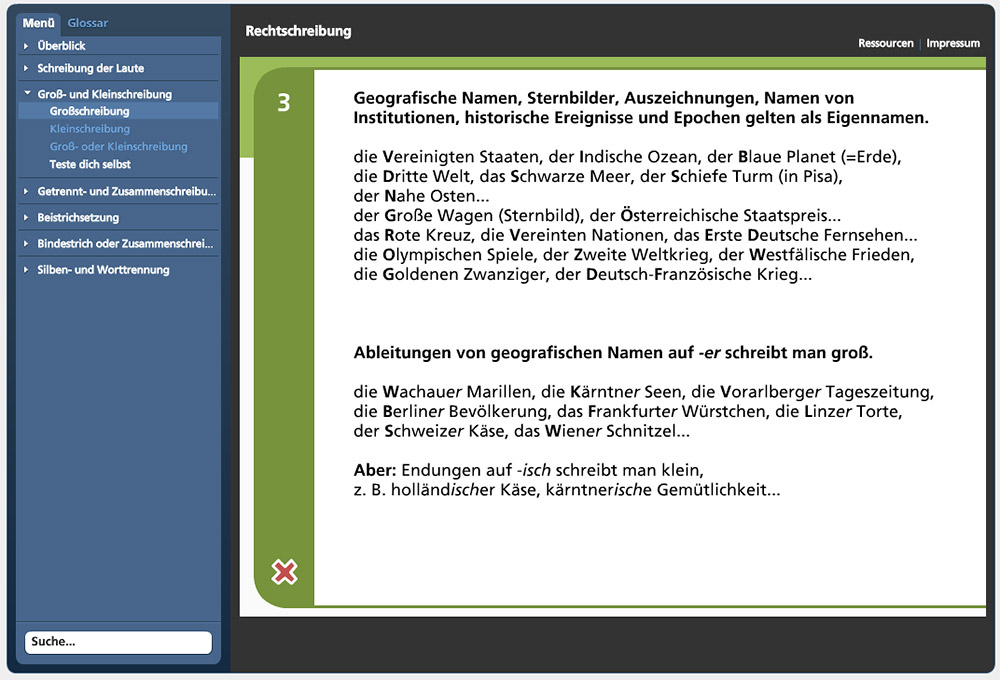Click the line starting 'der Schweizer Käse'
The width and height of the screenshot is (1000, 680).
(x=522, y=431)
